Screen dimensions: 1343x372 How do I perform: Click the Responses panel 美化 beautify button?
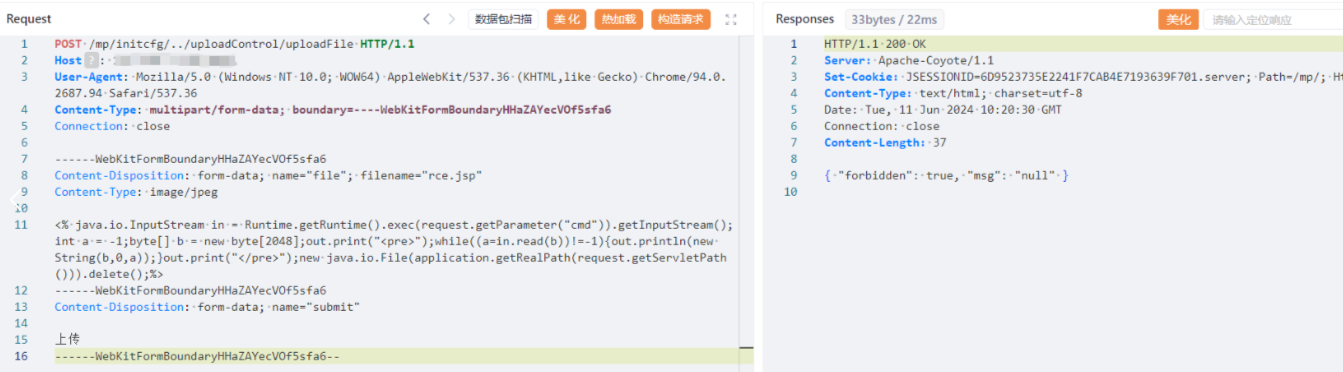pos(1178,19)
